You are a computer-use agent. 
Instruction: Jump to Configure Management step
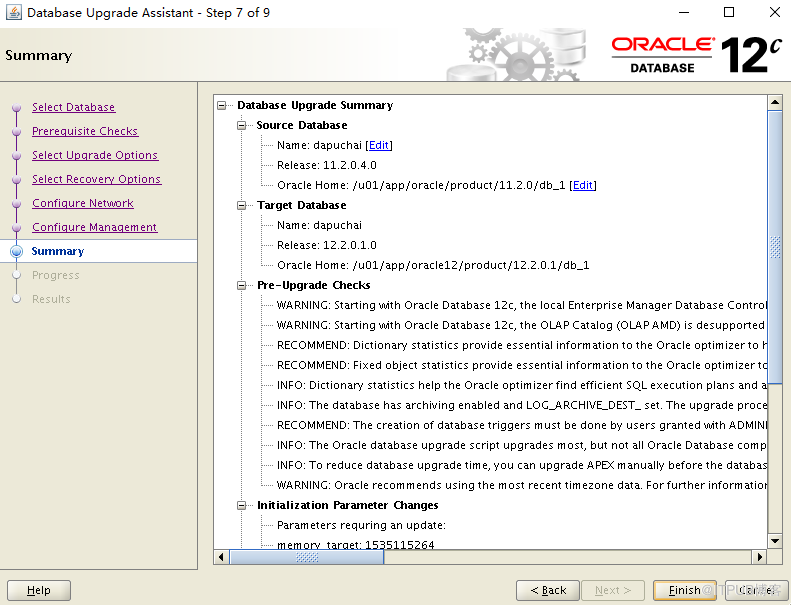click(94, 227)
